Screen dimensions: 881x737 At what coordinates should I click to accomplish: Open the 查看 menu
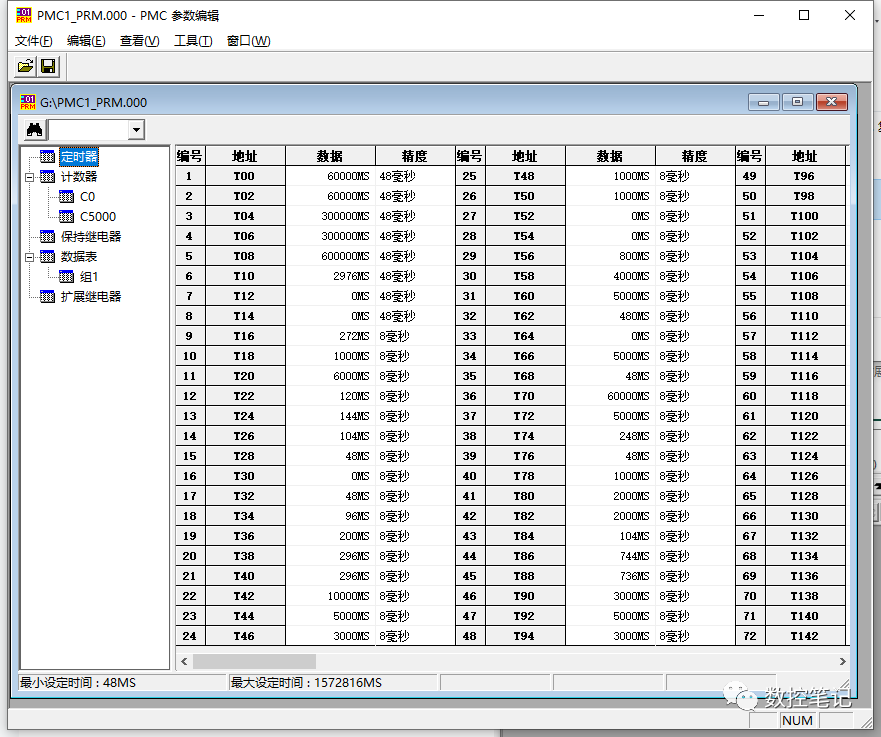139,41
